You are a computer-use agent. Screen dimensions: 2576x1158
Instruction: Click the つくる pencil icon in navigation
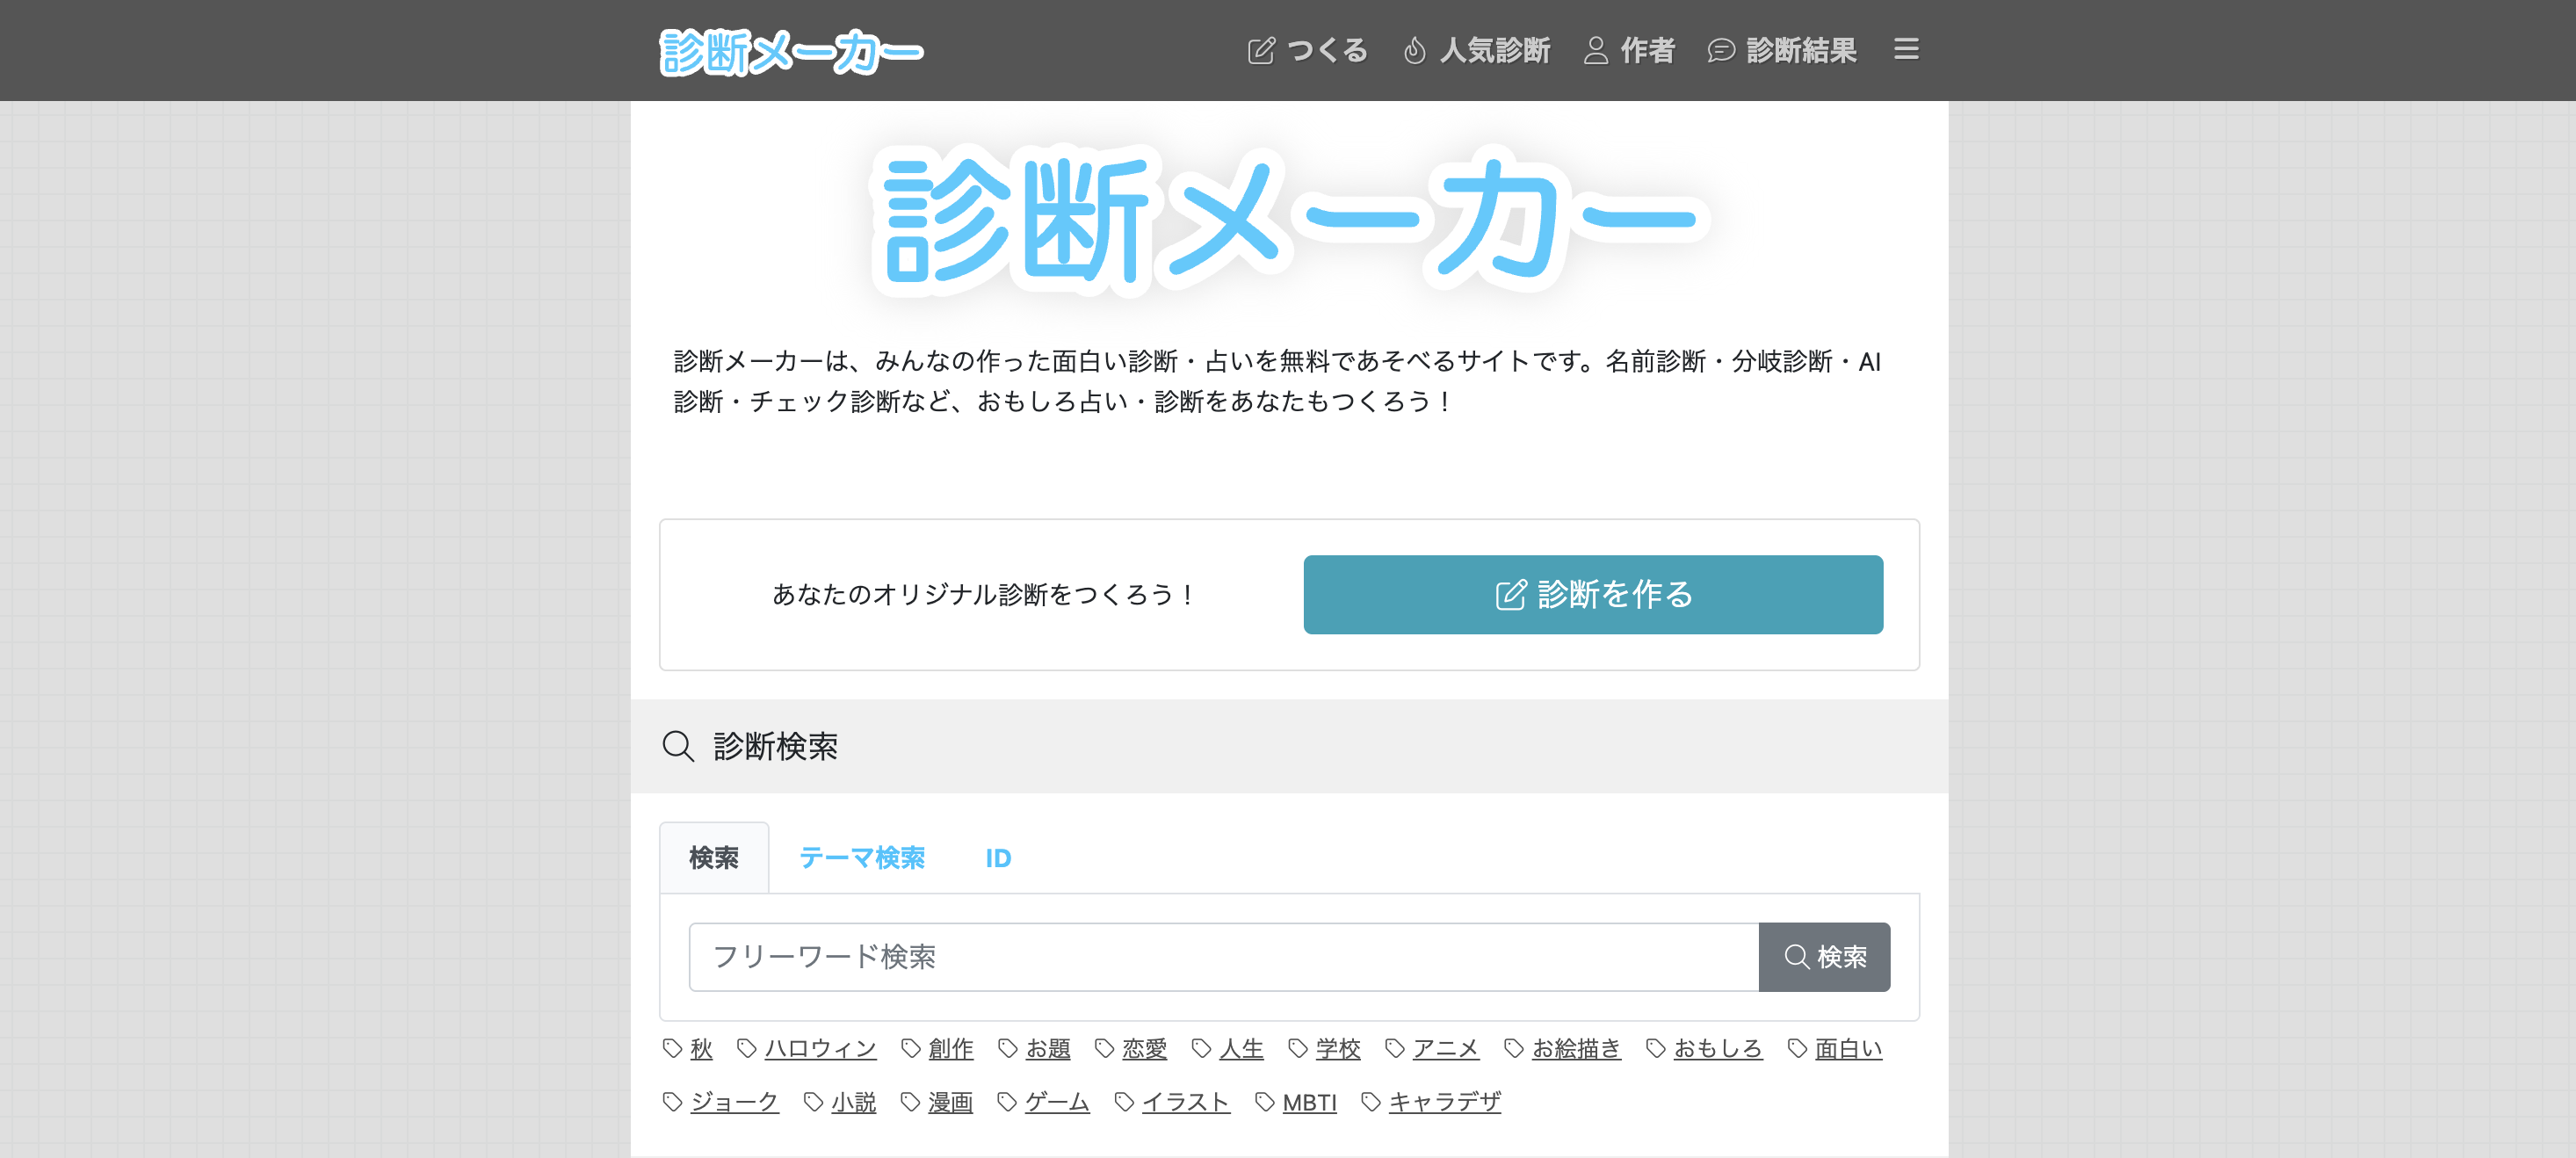(x=1261, y=50)
